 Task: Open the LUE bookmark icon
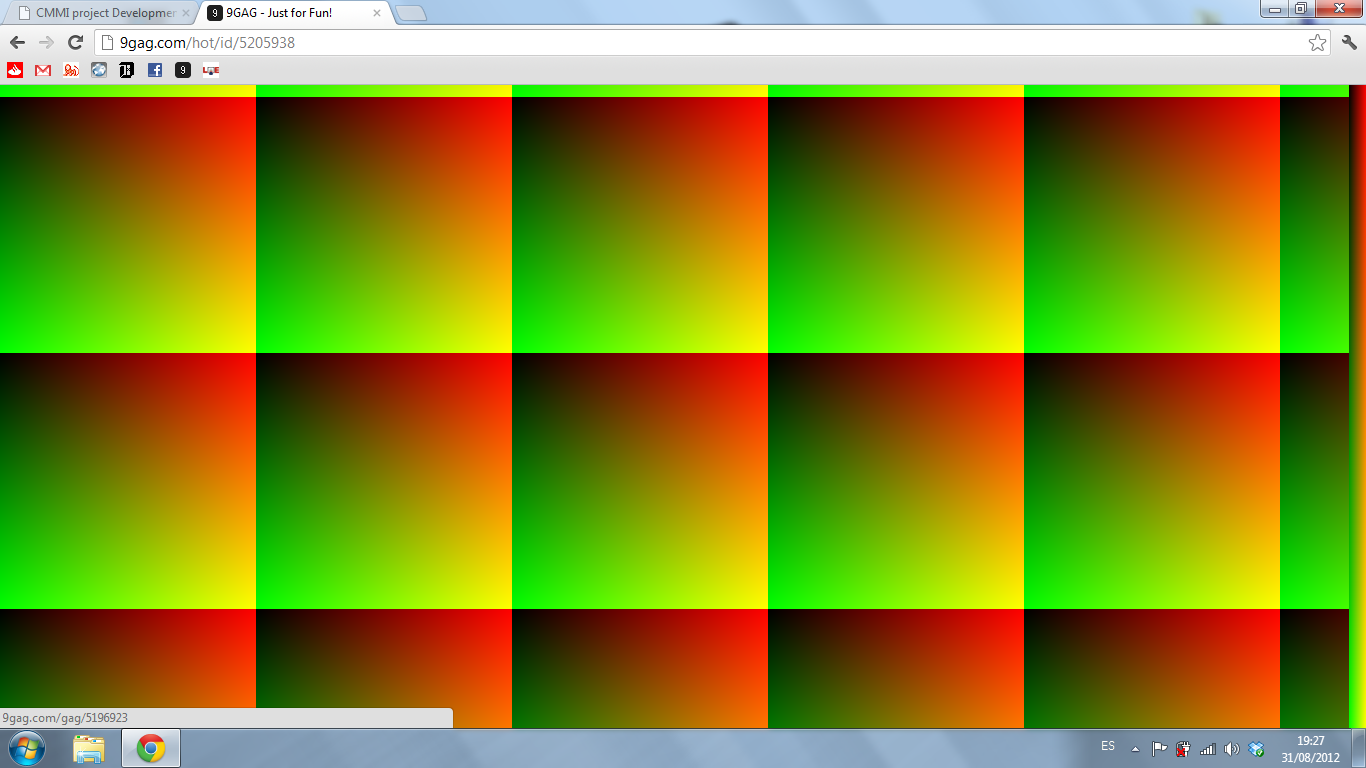pos(211,70)
